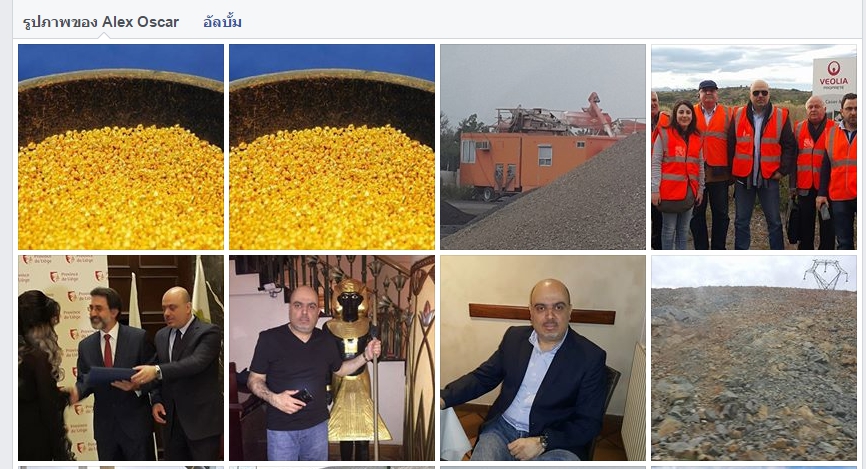The width and height of the screenshot is (866, 469).
Task: Open the partially visible first bottom-row photo
Action: click(121, 467)
